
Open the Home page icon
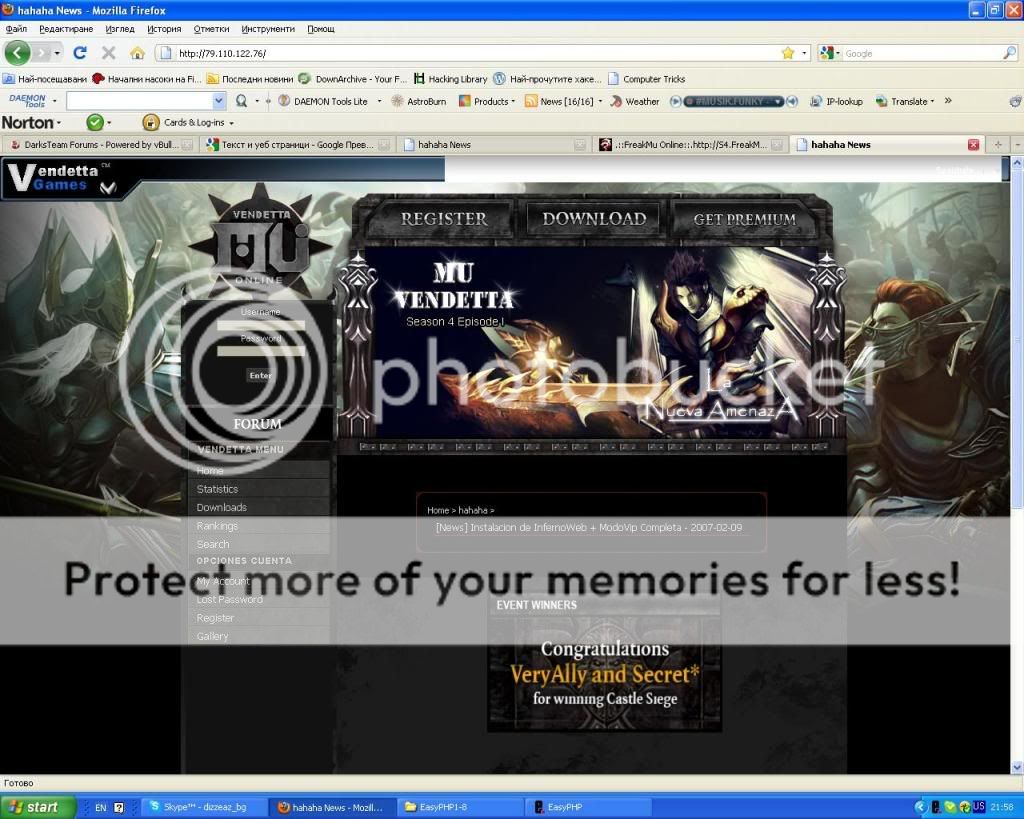tap(137, 53)
